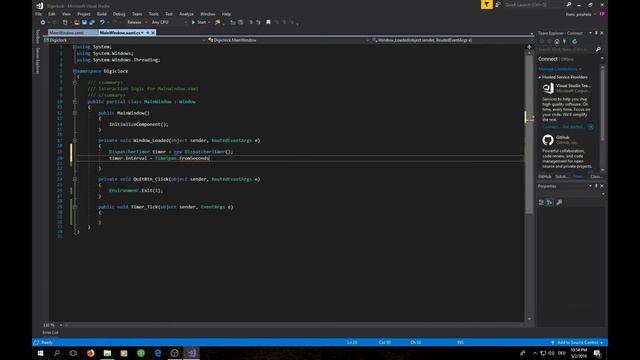Click the Edge browser taskbar icon
The height and width of the screenshot is (360, 640).
(x=158, y=353)
